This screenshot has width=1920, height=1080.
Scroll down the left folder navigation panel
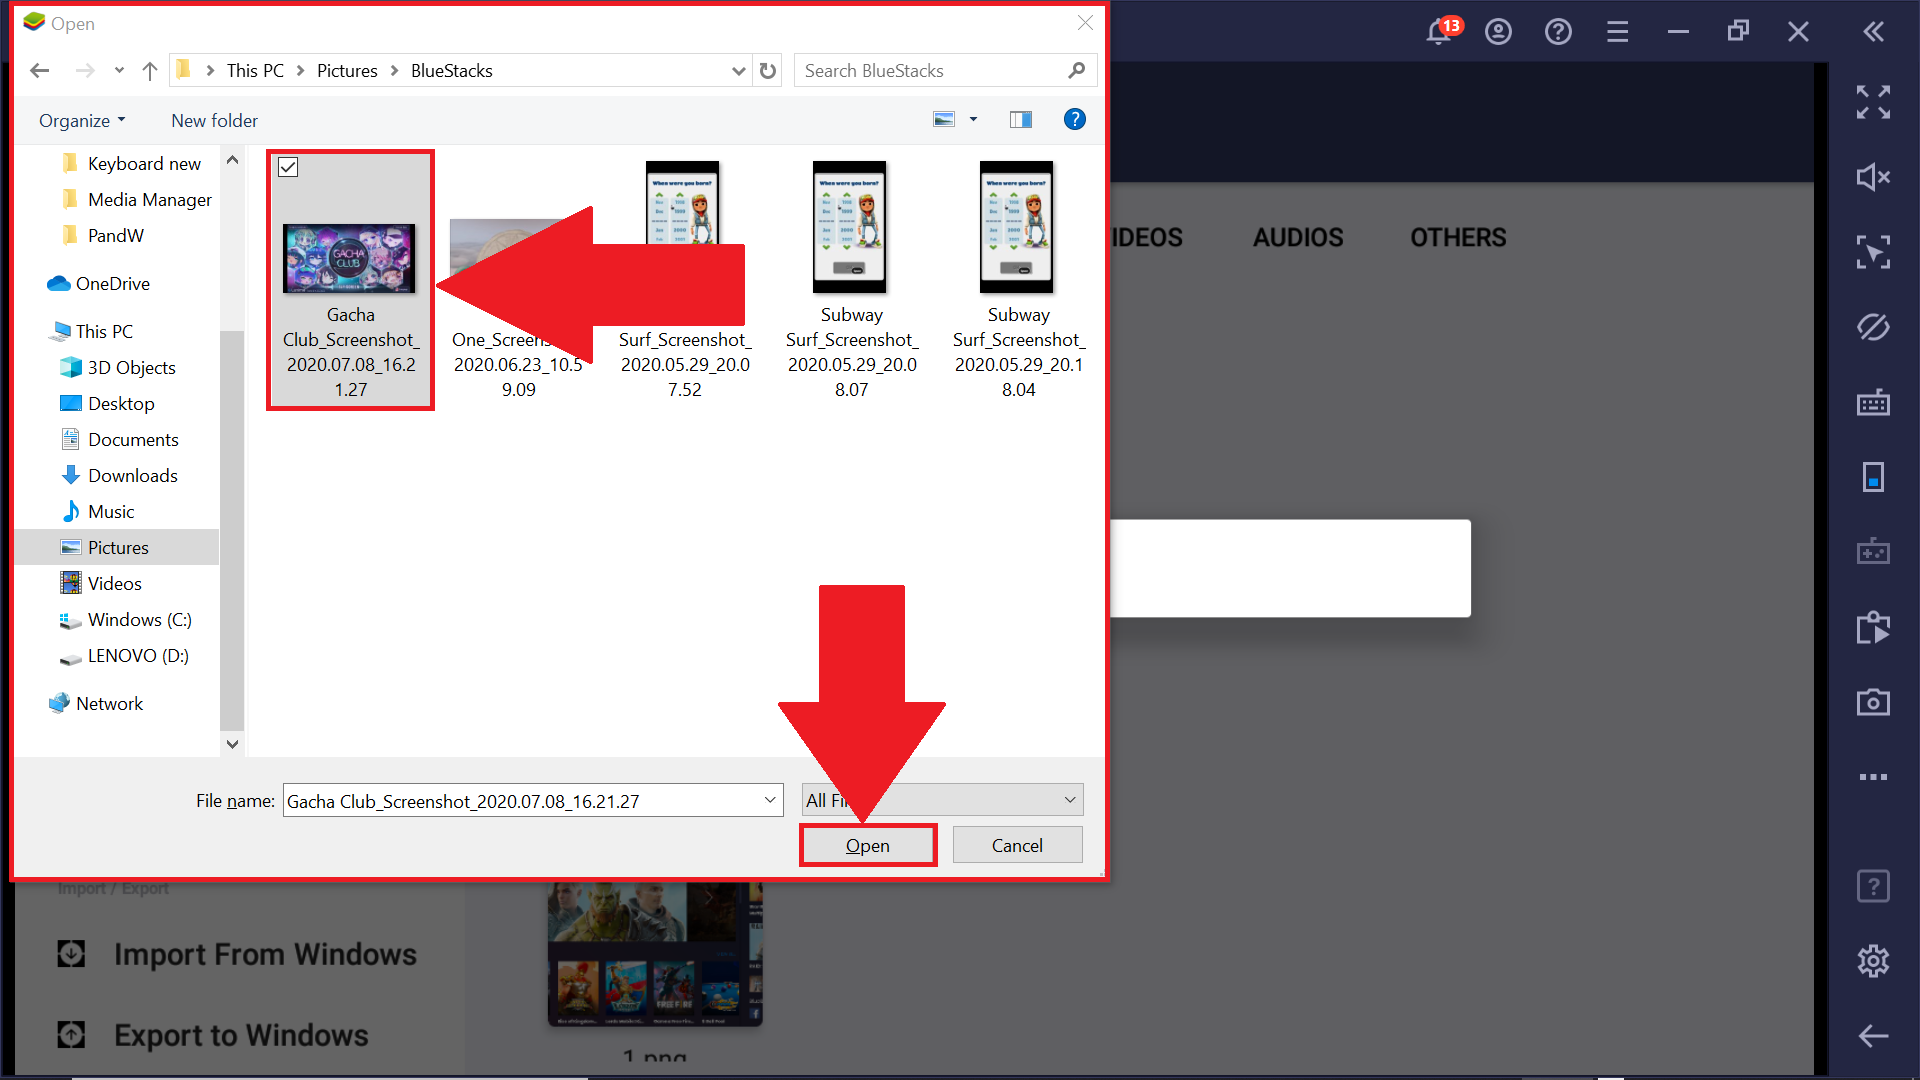(232, 744)
